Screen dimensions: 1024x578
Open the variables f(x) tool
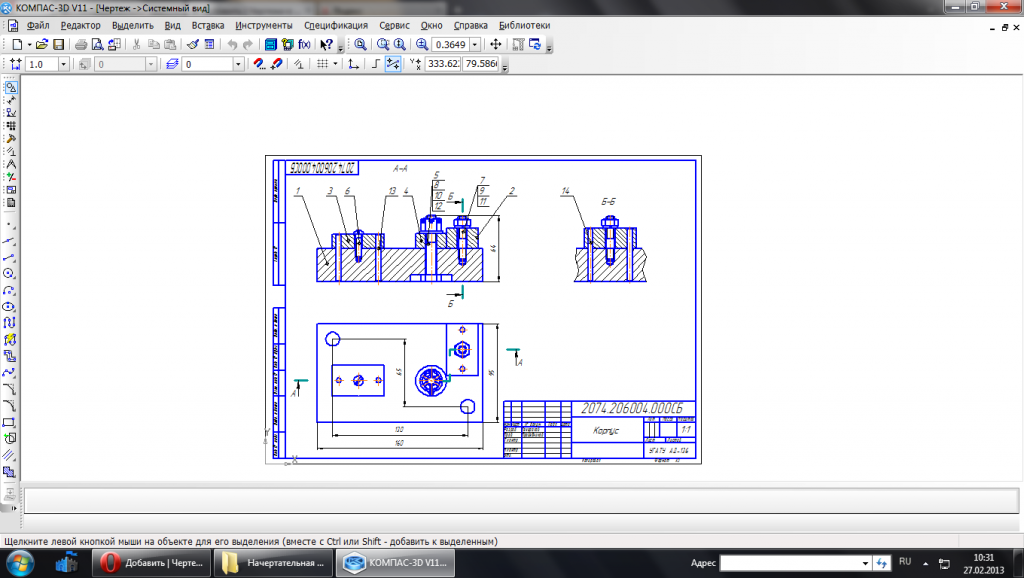point(304,44)
